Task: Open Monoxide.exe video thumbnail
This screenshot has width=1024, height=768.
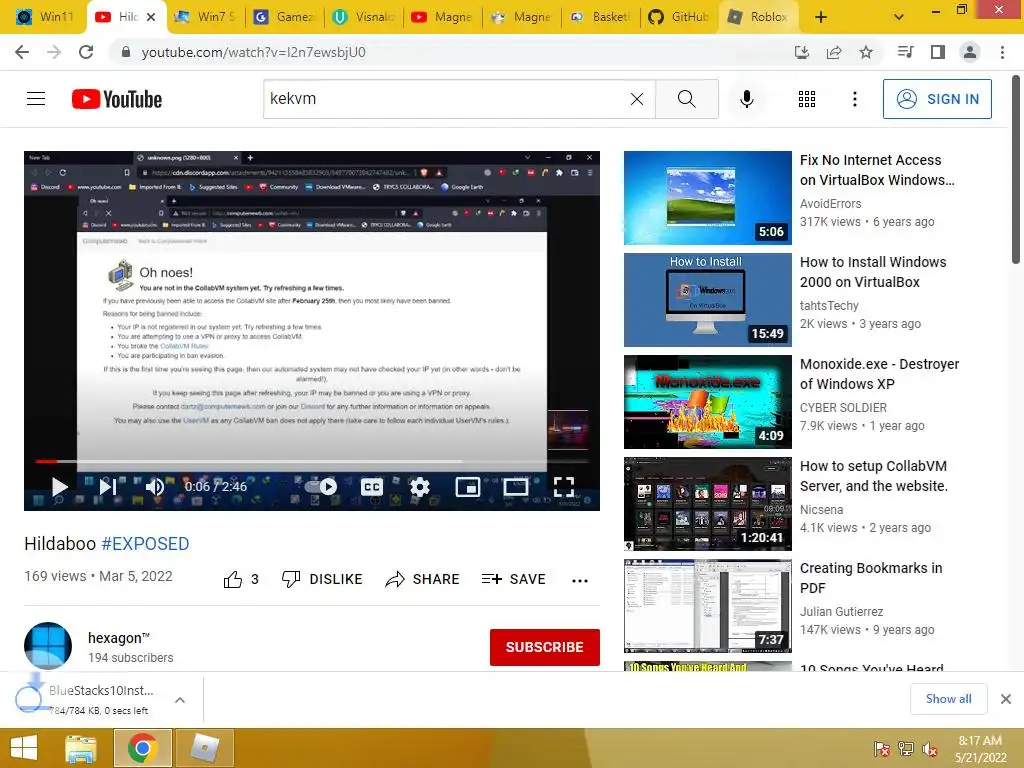Action: (707, 402)
